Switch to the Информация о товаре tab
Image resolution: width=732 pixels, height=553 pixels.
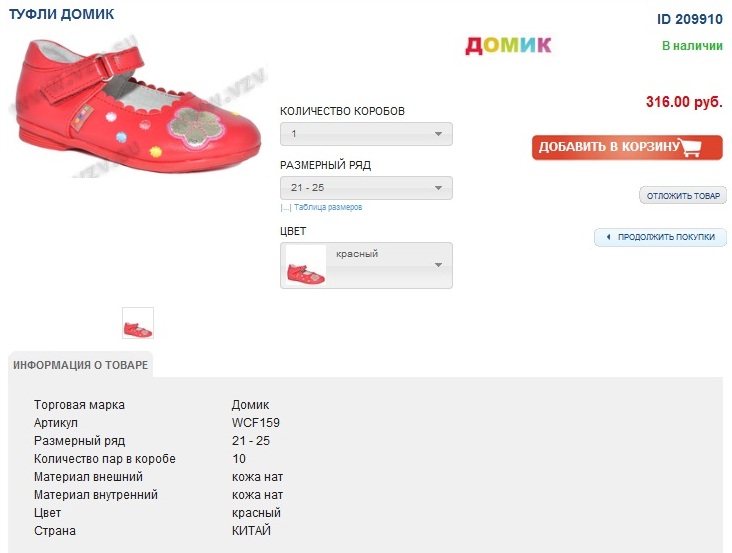[80, 365]
